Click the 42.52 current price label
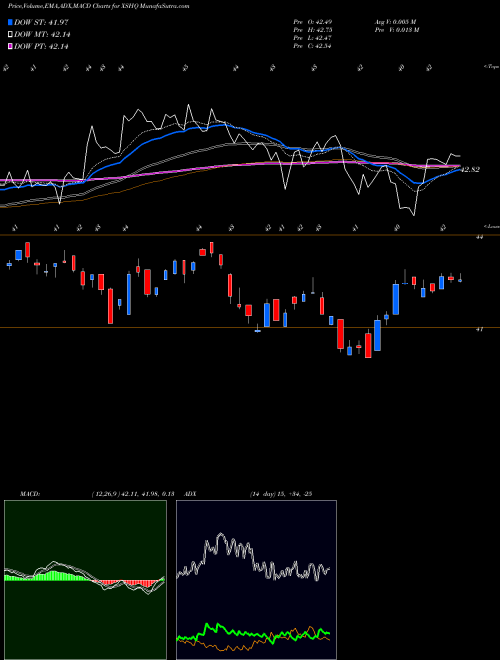Image resolution: width=500 pixels, height=660 pixels. coord(470,170)
